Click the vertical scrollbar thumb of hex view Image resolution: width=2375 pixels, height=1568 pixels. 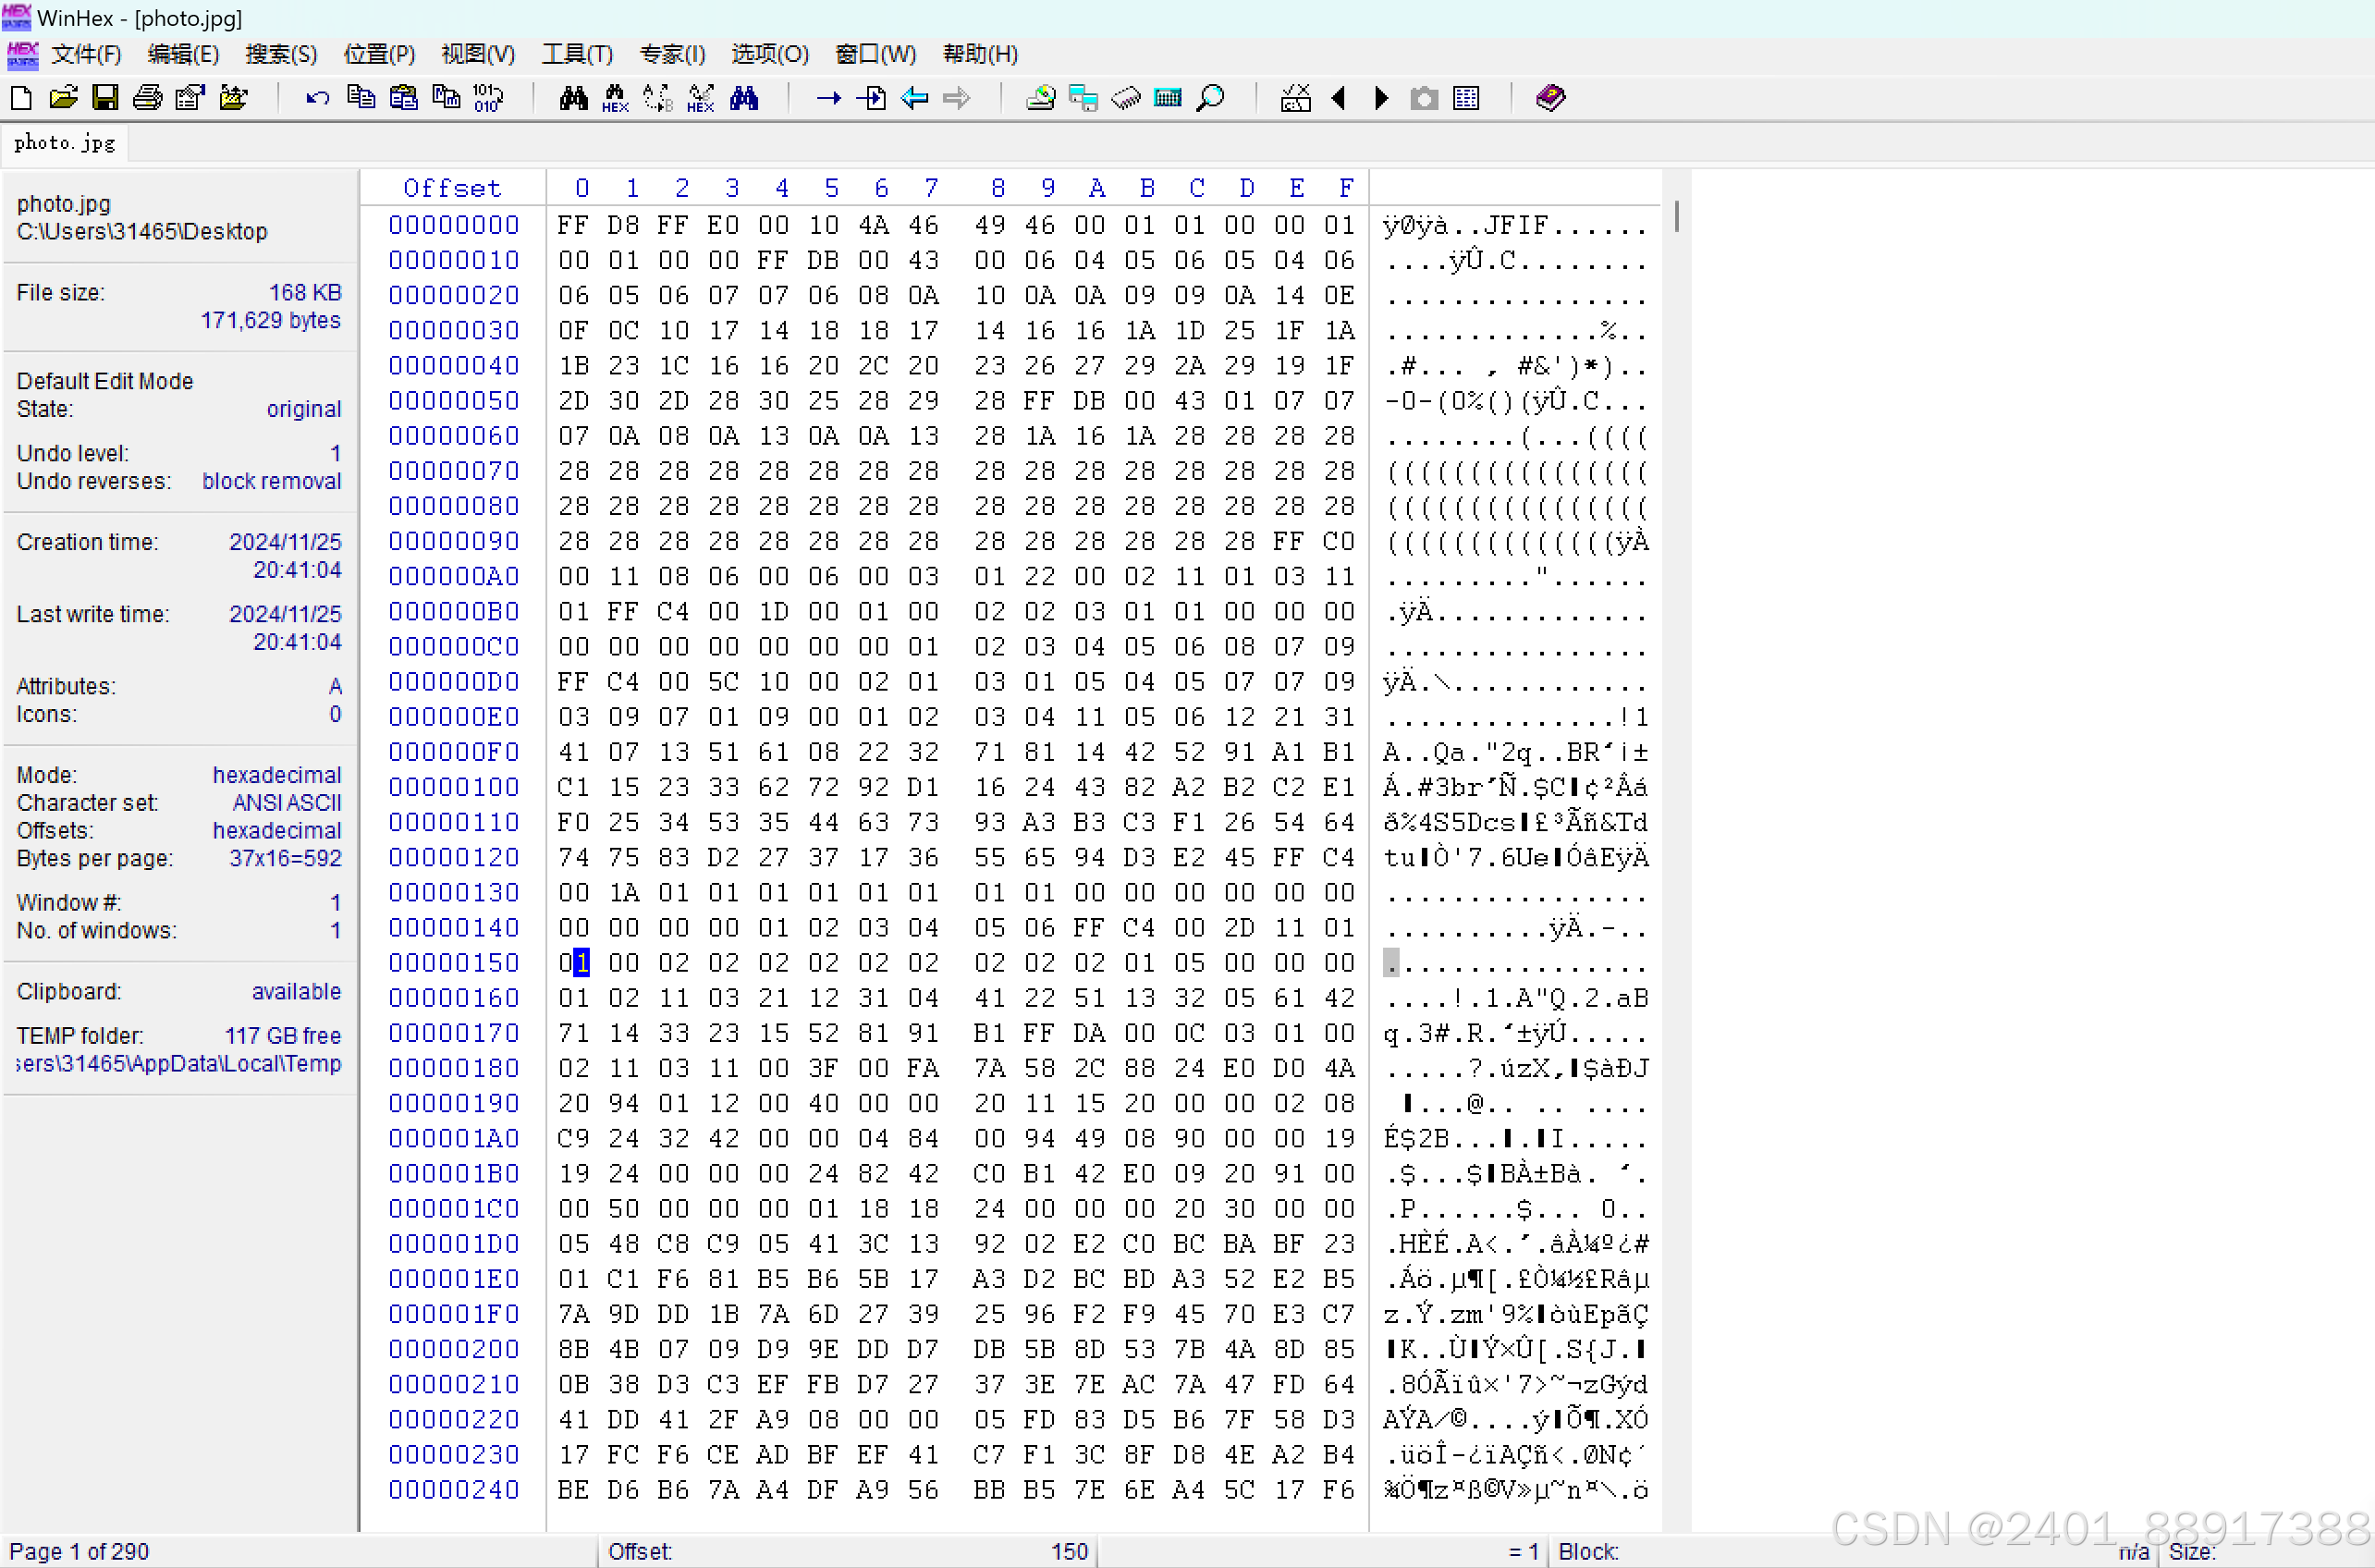(x=1676, y=216)
